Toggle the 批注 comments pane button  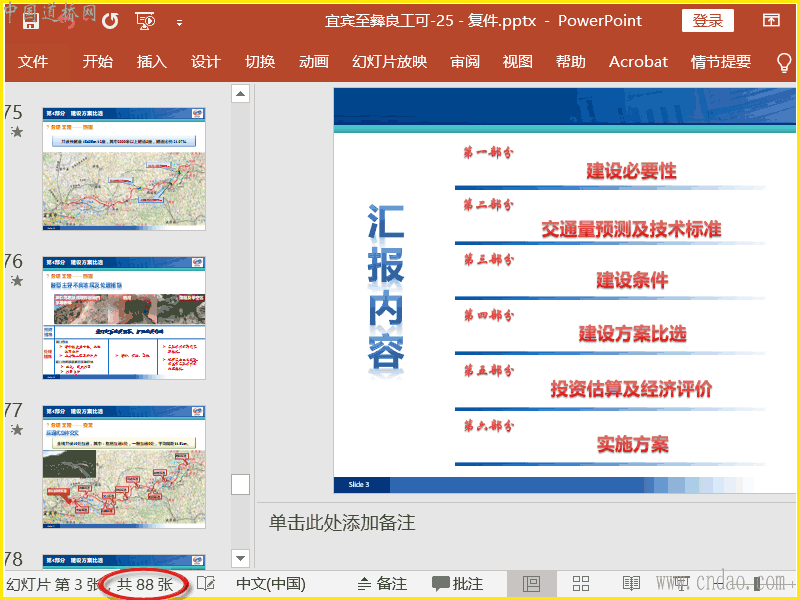click(x=458, y=584)
